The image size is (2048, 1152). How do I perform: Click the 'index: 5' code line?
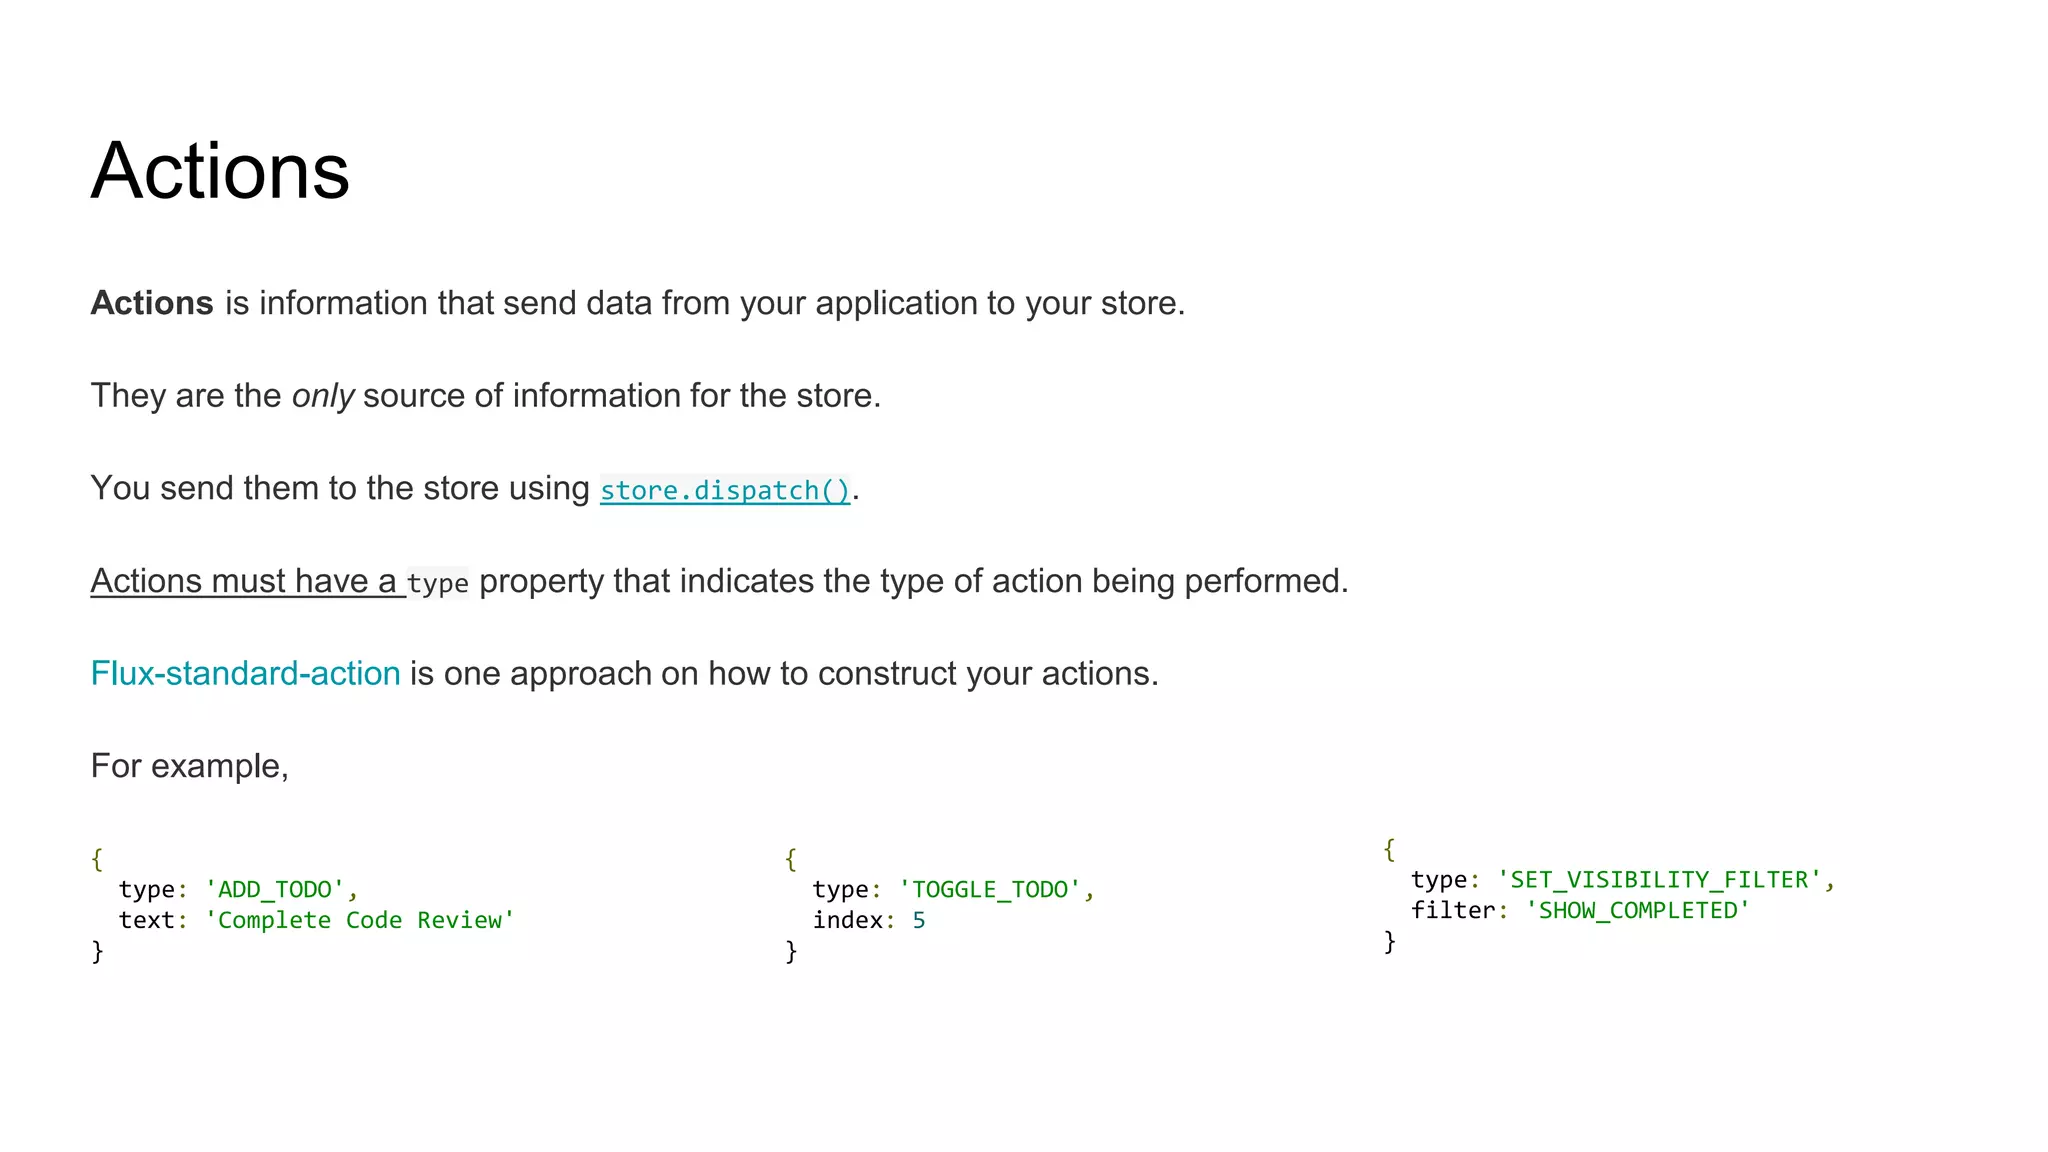[869, 920]
